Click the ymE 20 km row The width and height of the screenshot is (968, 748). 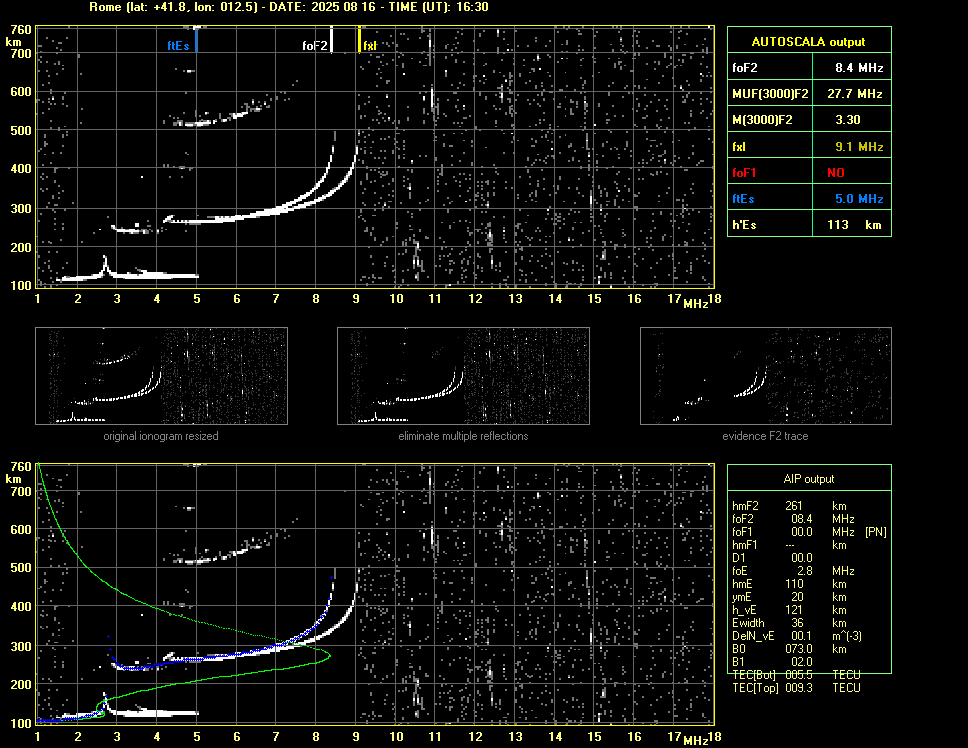[x=789, y=597]
